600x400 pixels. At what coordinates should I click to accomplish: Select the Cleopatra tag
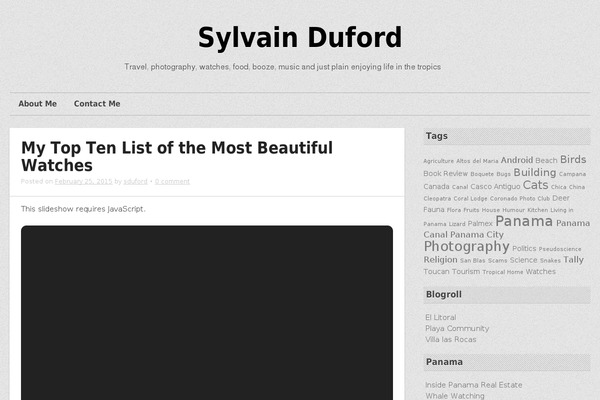coord(437,199)
